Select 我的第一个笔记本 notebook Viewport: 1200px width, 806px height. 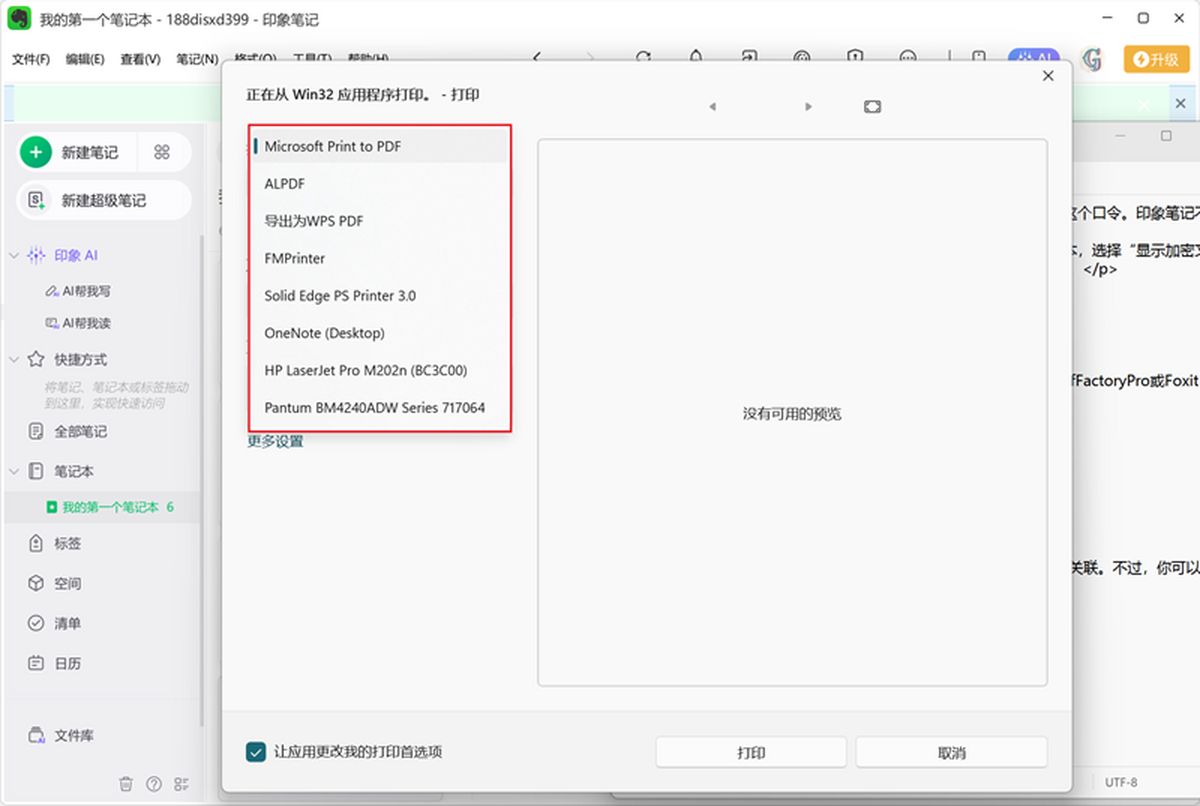[109, 507]
